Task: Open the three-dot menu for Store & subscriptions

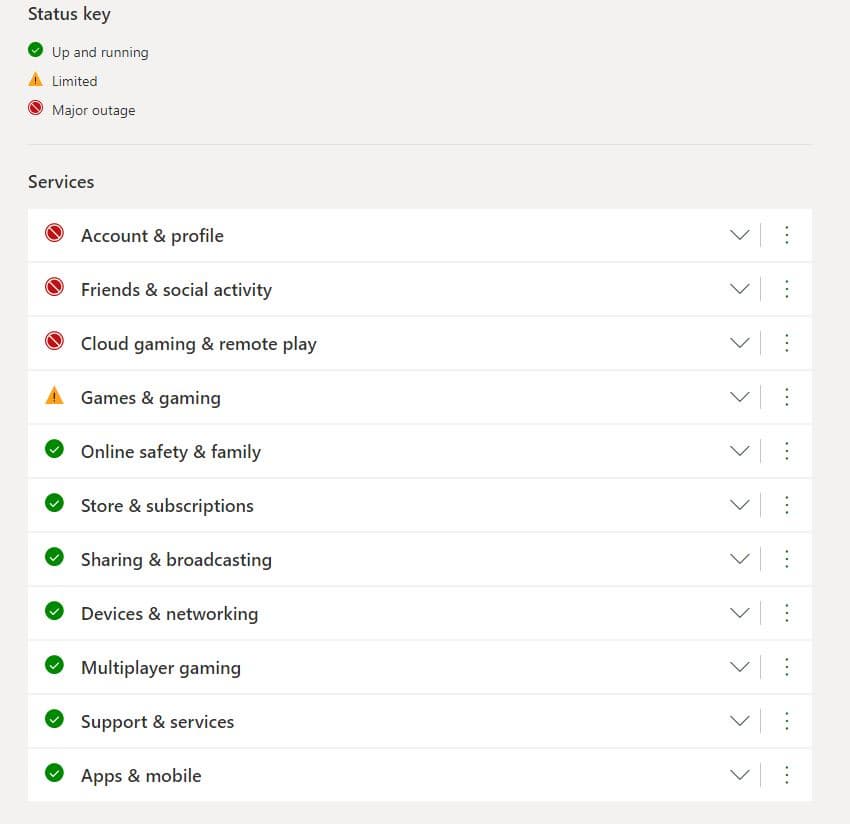Action: [786, 505]
